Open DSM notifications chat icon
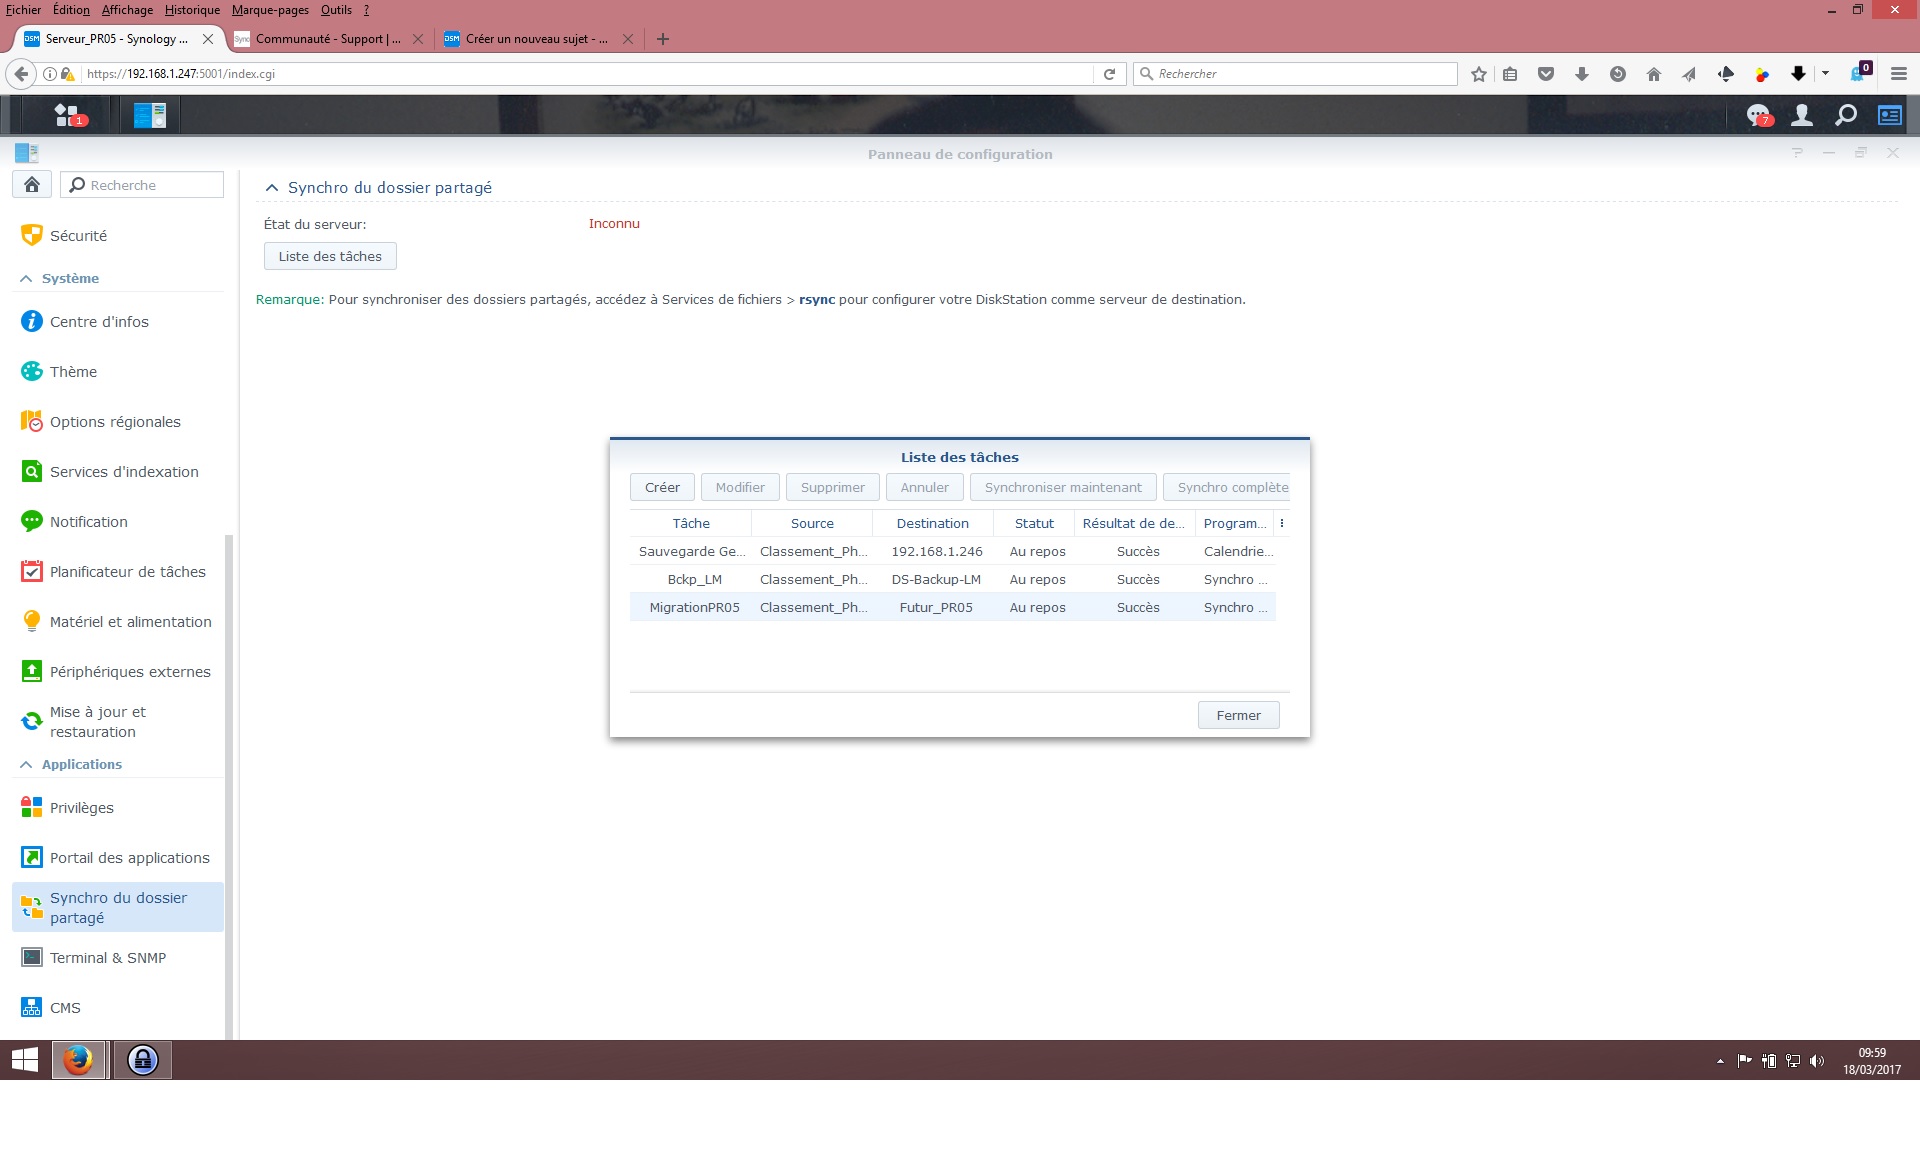 [1758, 116]
